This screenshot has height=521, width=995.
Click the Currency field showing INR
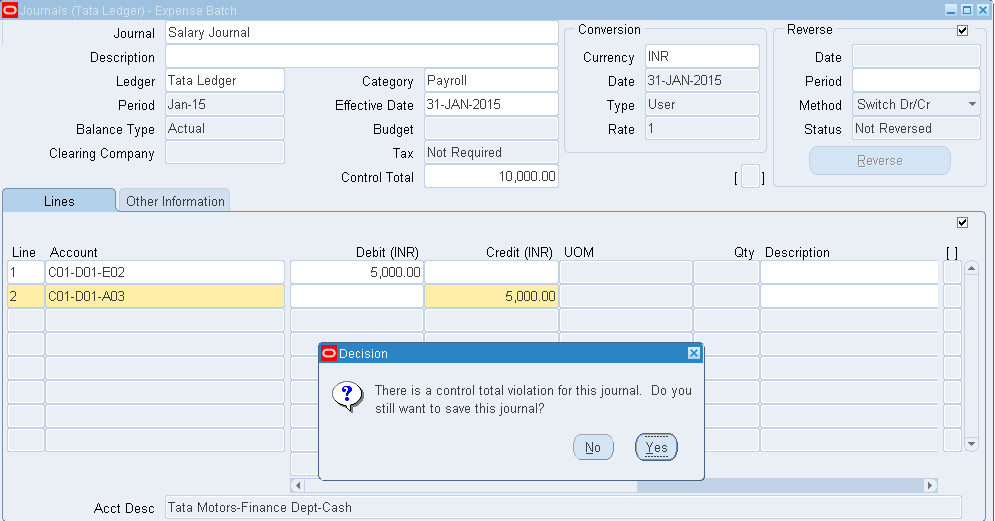[701, 57]
